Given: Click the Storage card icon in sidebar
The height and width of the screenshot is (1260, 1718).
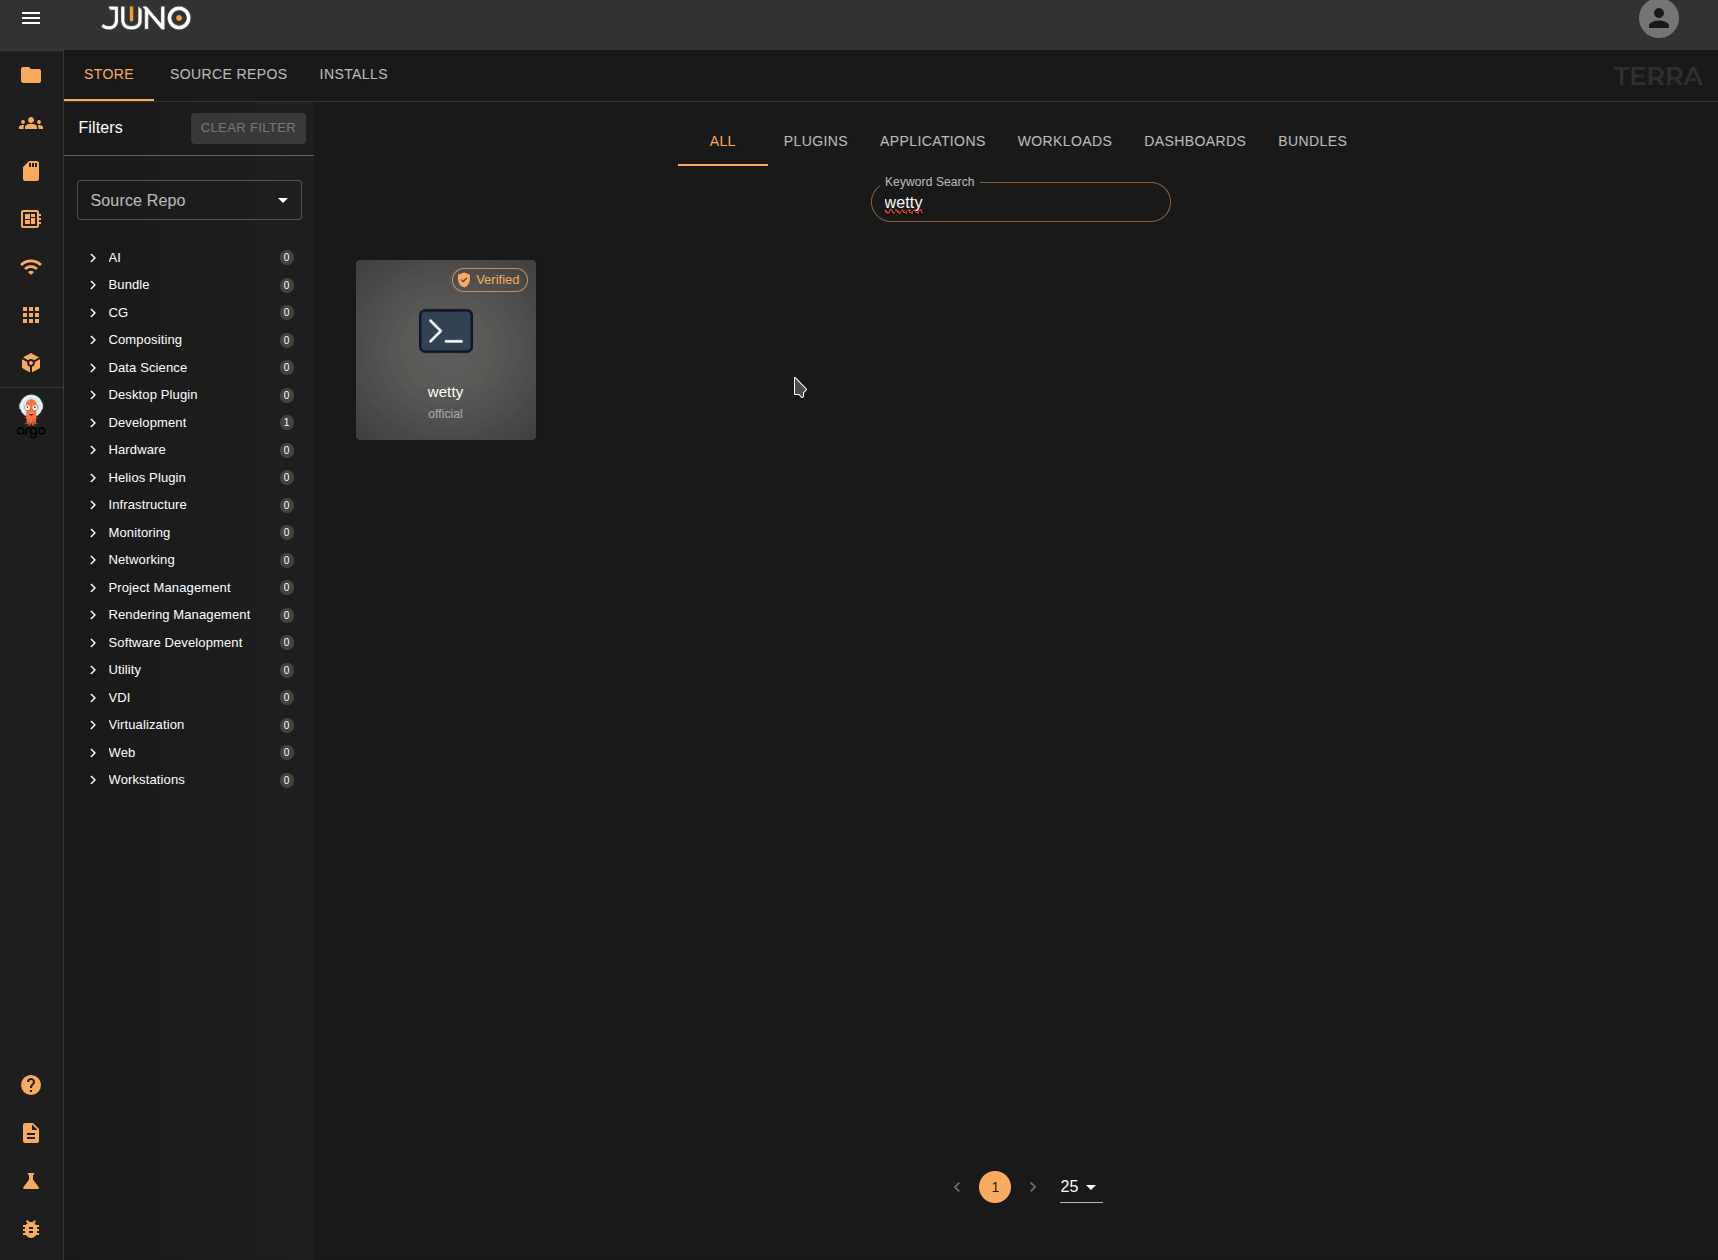Looking at the screenshot, I should pyautogui.click(x=31, y=171).
